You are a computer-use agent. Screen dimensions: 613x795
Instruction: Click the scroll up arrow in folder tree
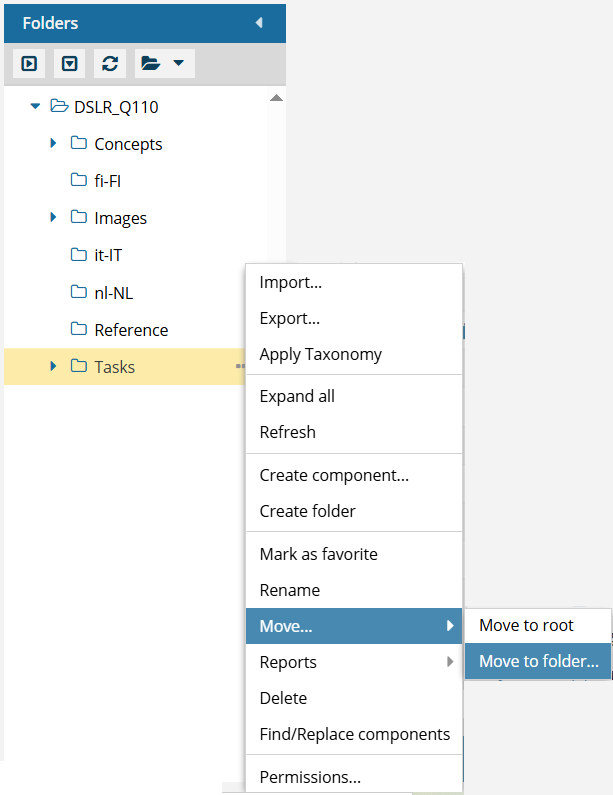coord(276,98)
